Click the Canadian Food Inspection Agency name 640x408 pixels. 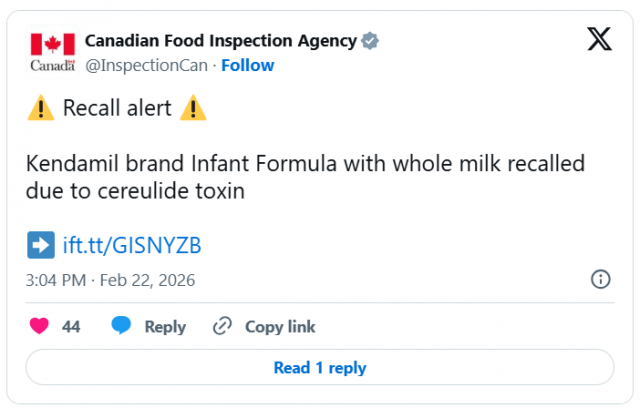(x=220, y=41)
